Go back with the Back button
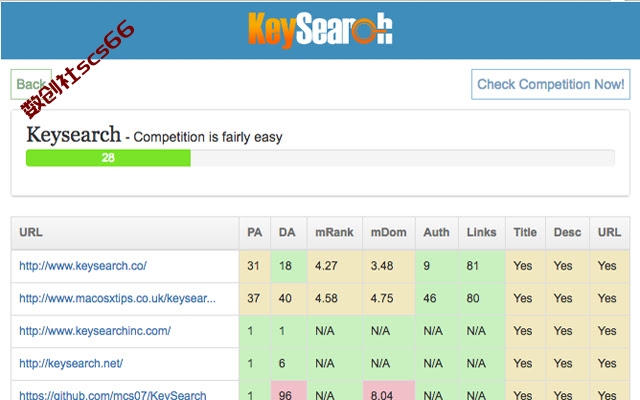 (31, 84)
